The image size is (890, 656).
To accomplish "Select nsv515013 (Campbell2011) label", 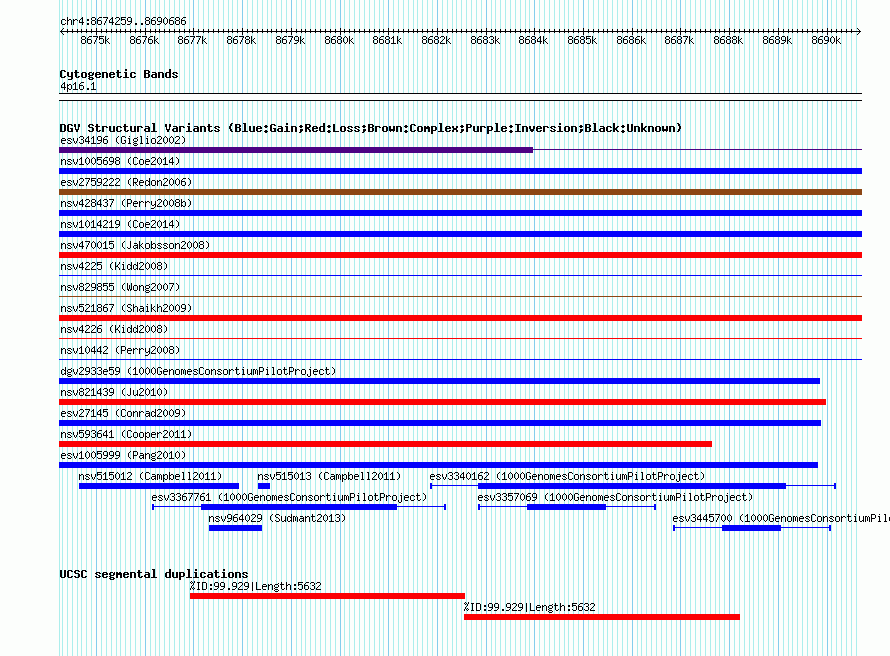I will [x=329, y=476].
